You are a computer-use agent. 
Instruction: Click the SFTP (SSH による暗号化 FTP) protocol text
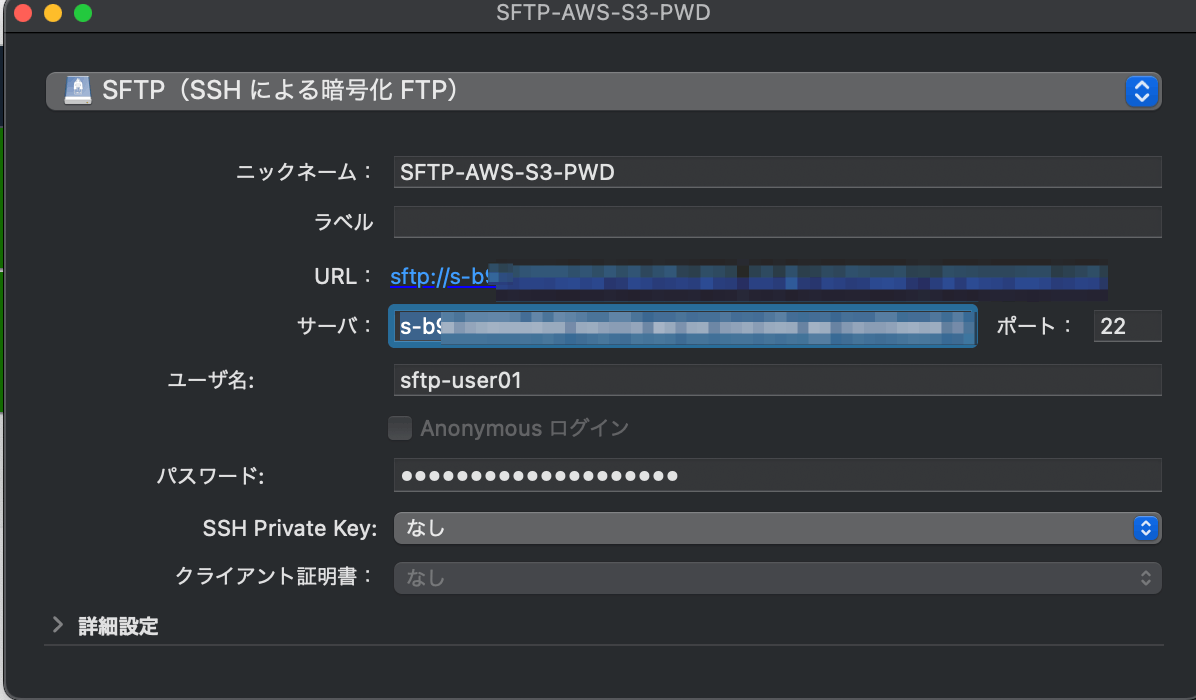click(280, 91)
